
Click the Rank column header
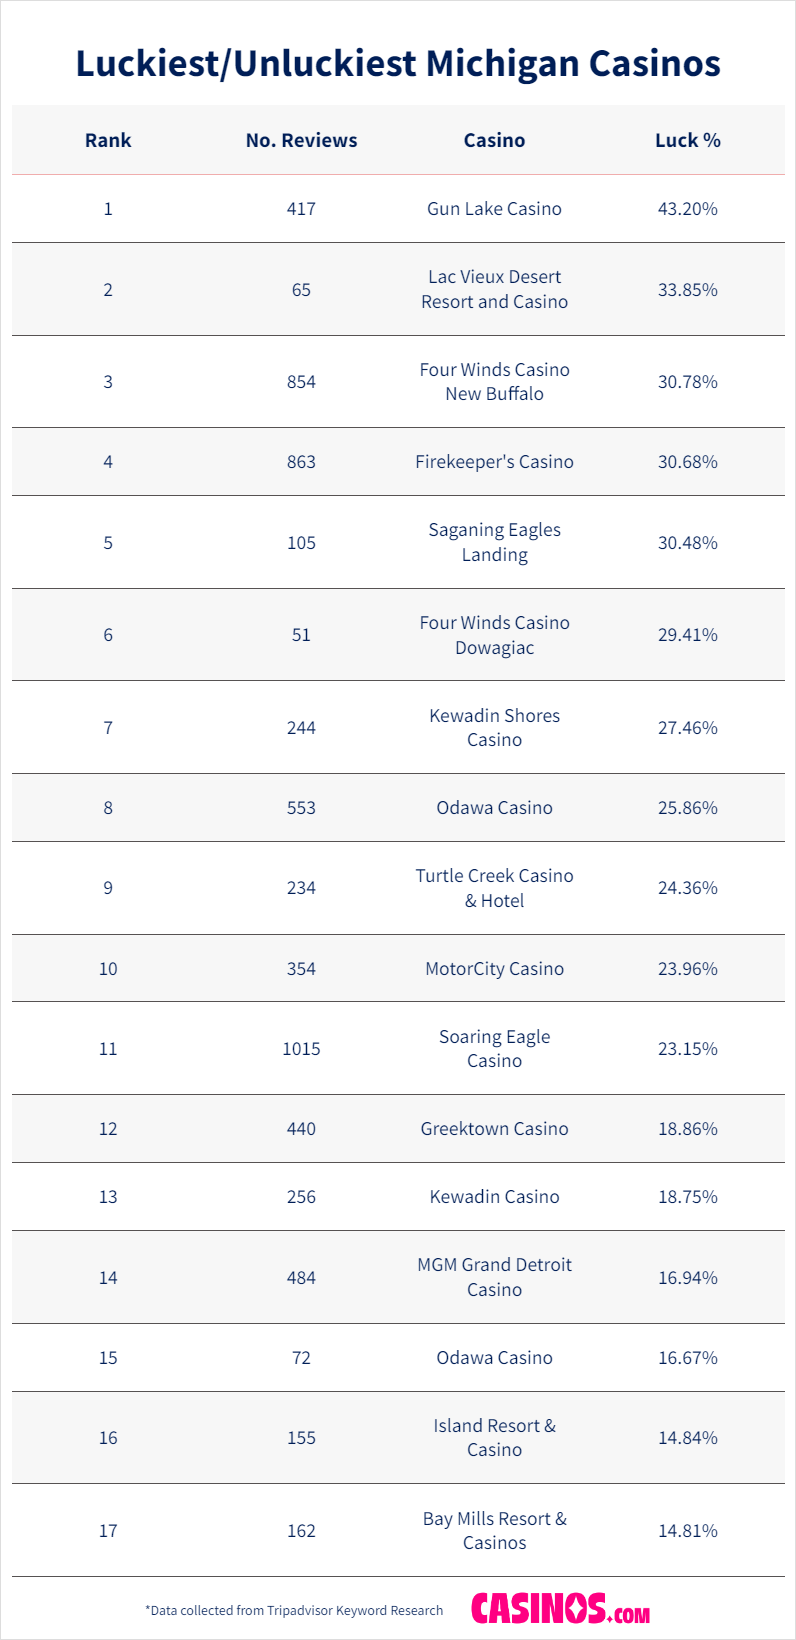(108, 141)
